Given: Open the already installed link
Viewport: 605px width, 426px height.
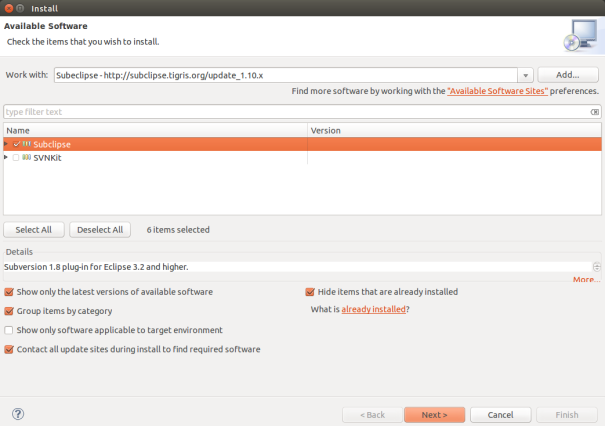Looking at the screenshot, I should tap(373, 309).
